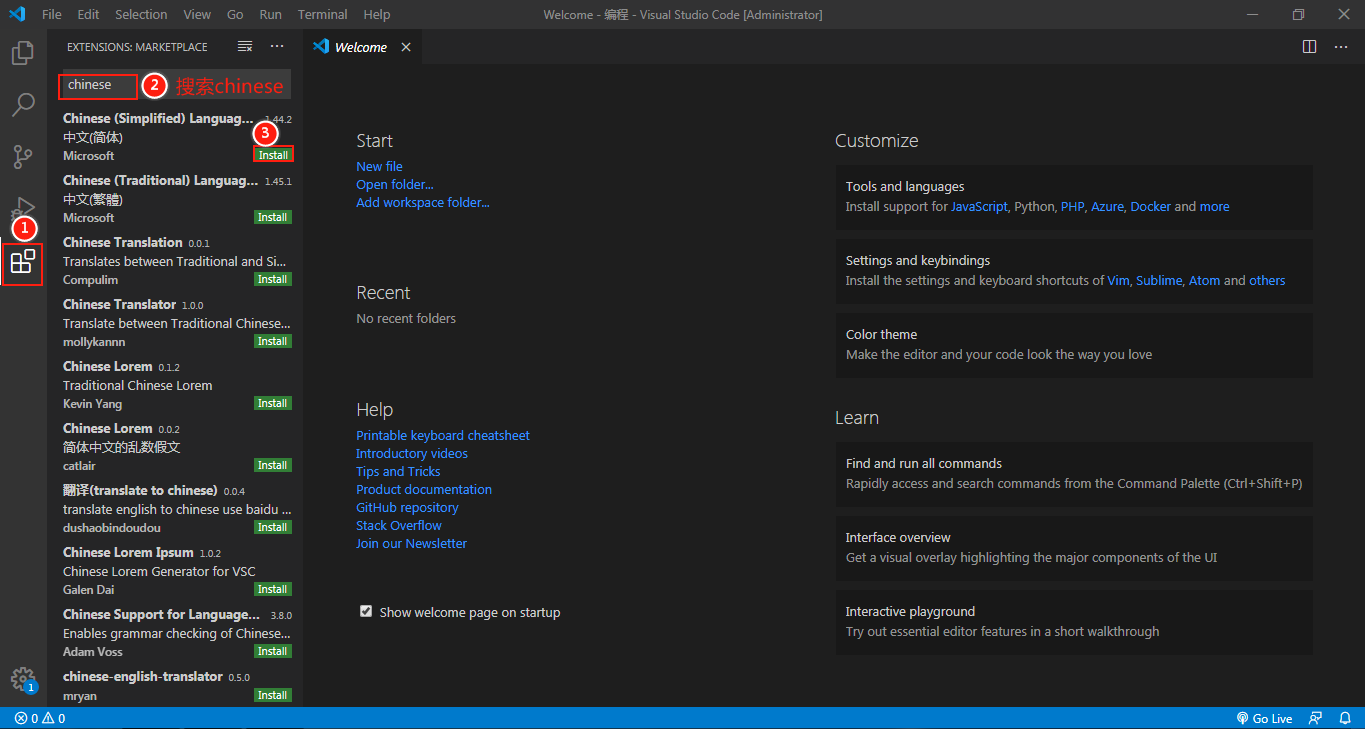Install translate to chinese by dushaobindoudou
The width and height of the screenshot is (1365, 729).
[273, 527]
